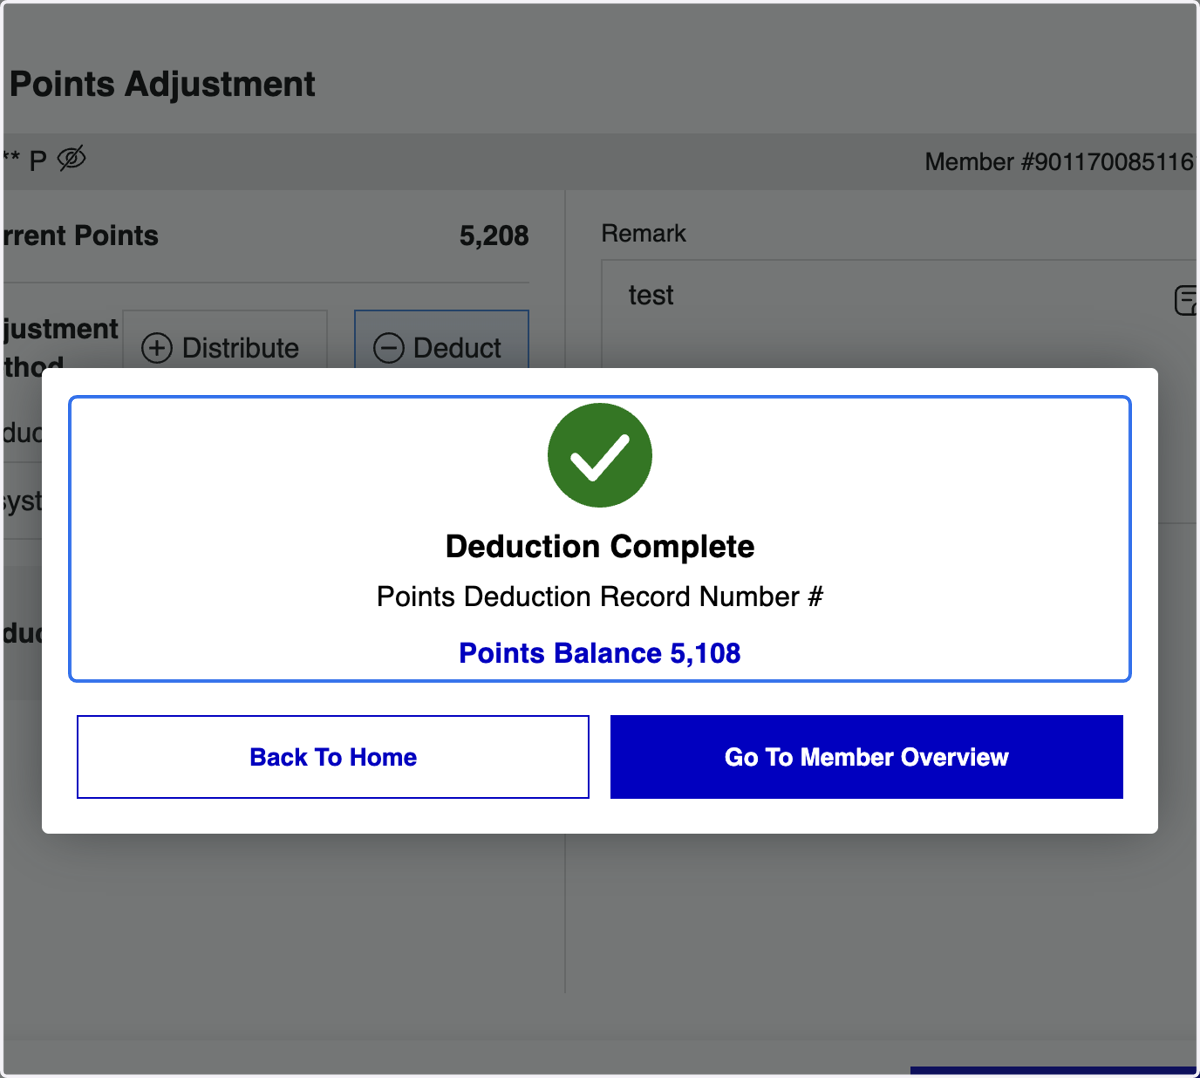The height and width of the screenshot is (1078, 1200).
Task: Open Go To Member Overview
Action: pyautogui.click(x=866, y=757)
